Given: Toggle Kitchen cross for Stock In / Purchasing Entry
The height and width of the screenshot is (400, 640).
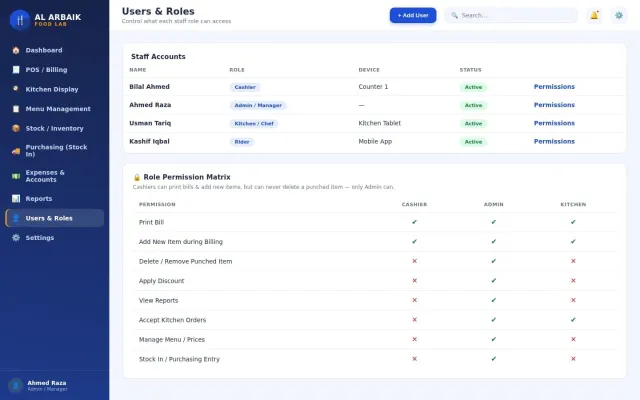Looking at the screenshot, I should click(x=573, y=359).
